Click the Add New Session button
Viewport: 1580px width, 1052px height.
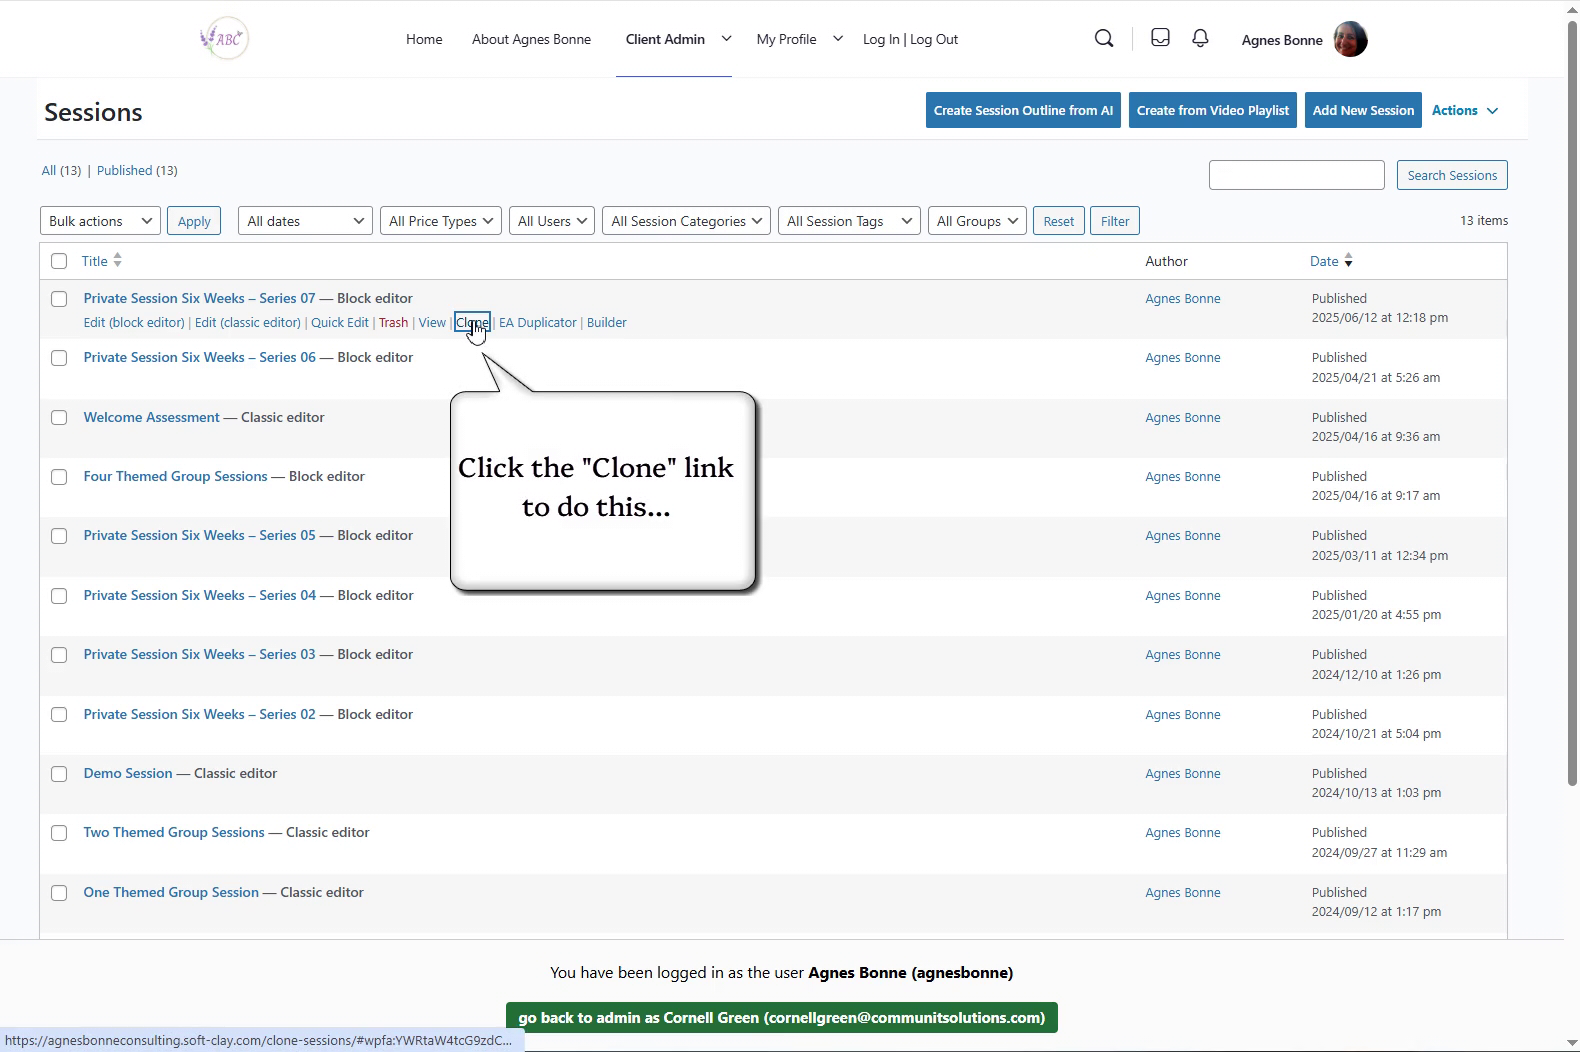coord(1363,110)
